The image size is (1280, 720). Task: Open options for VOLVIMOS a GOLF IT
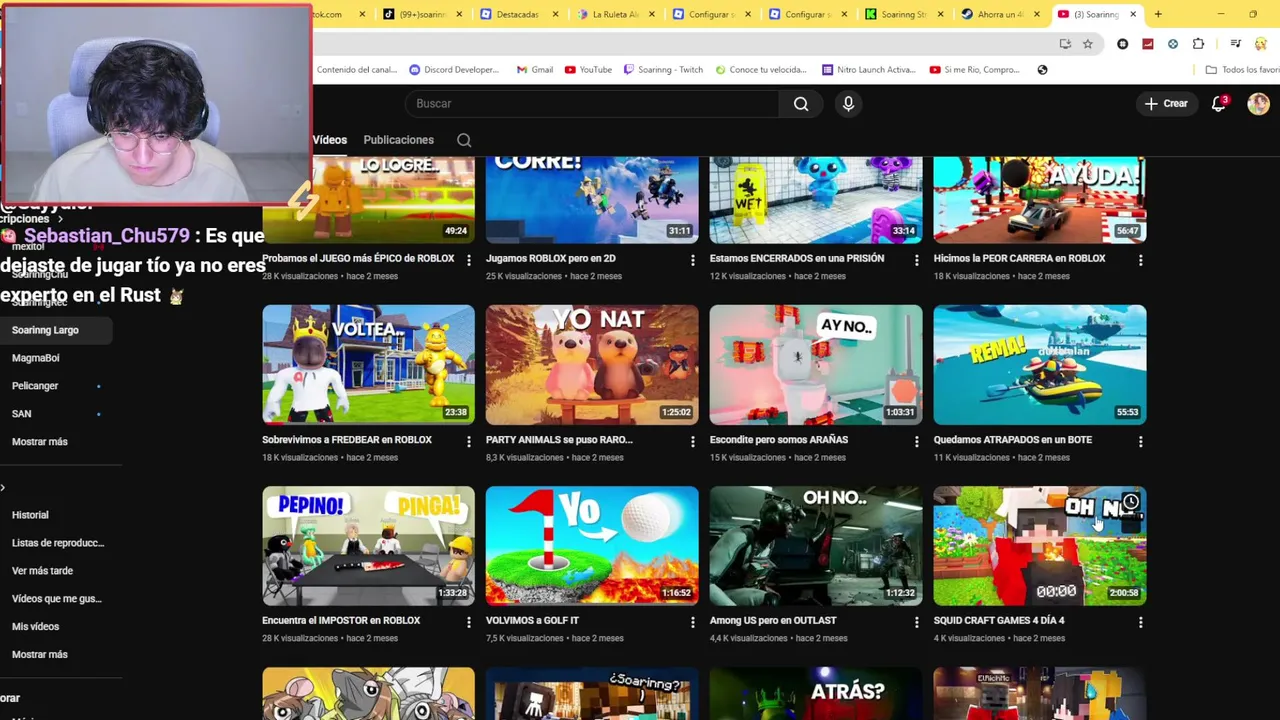tap(693, 622)
